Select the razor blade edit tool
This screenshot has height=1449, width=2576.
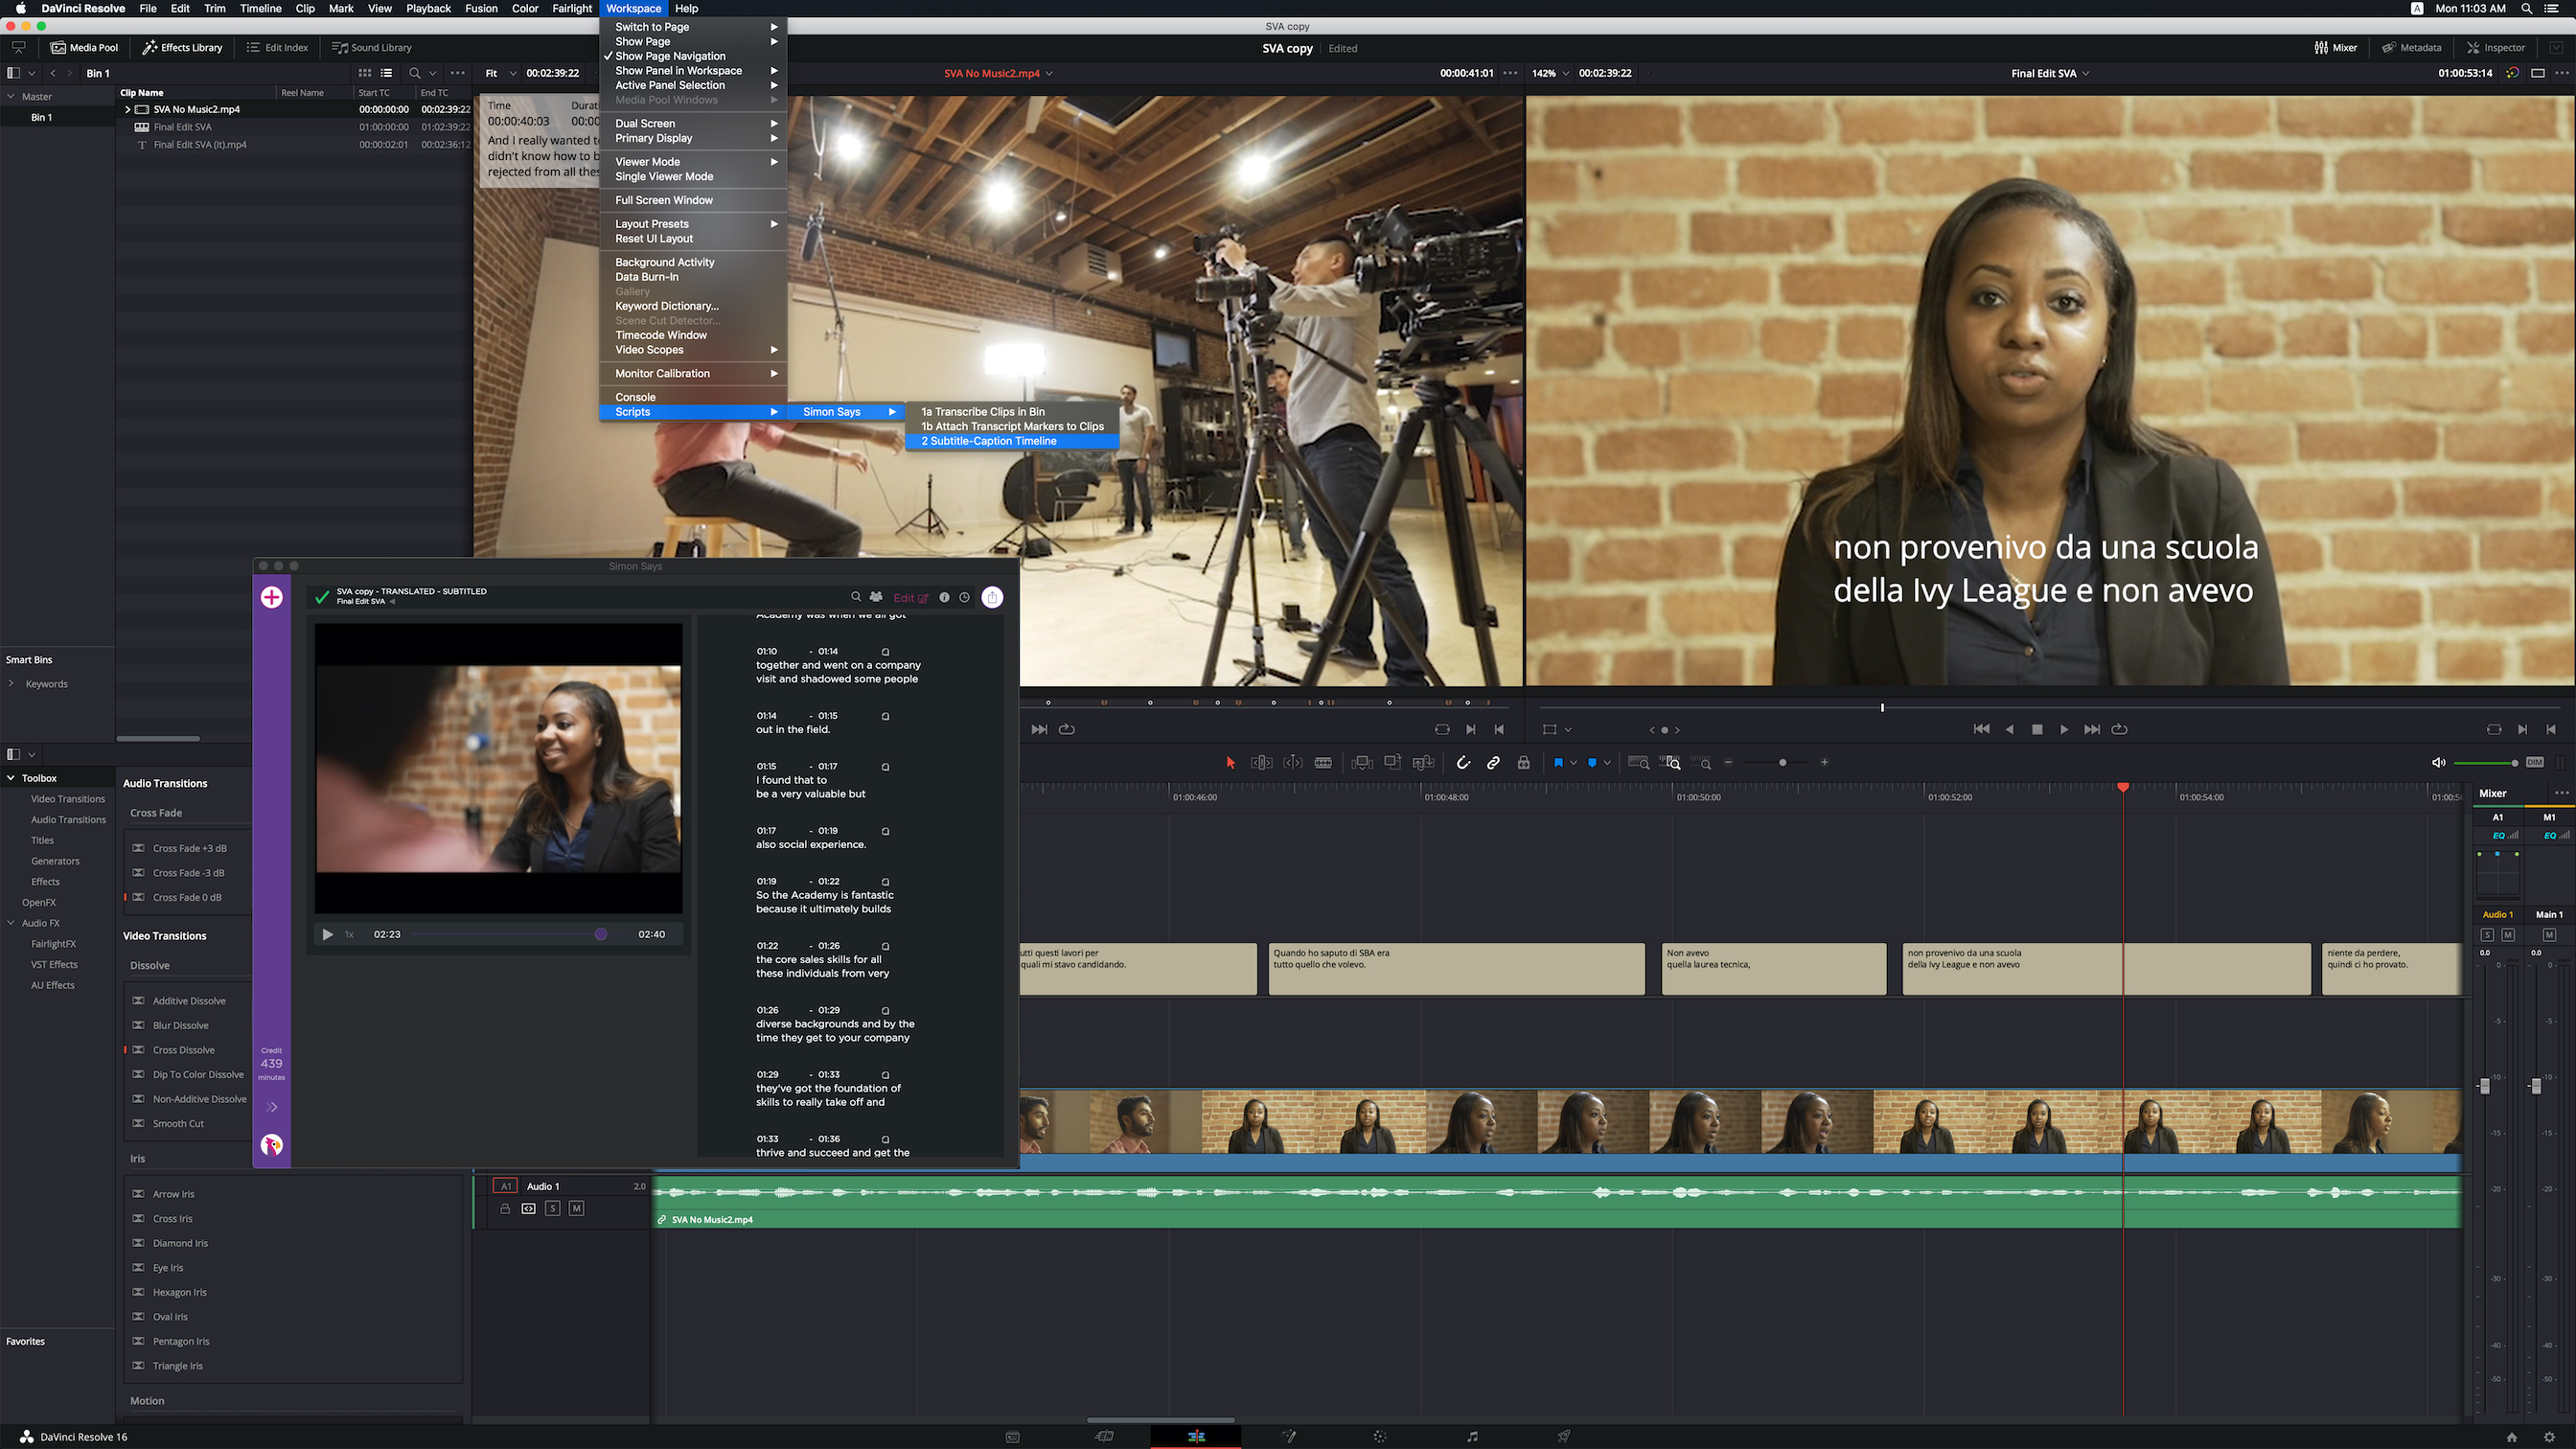pyautogui.click(x=1323, y=762)
